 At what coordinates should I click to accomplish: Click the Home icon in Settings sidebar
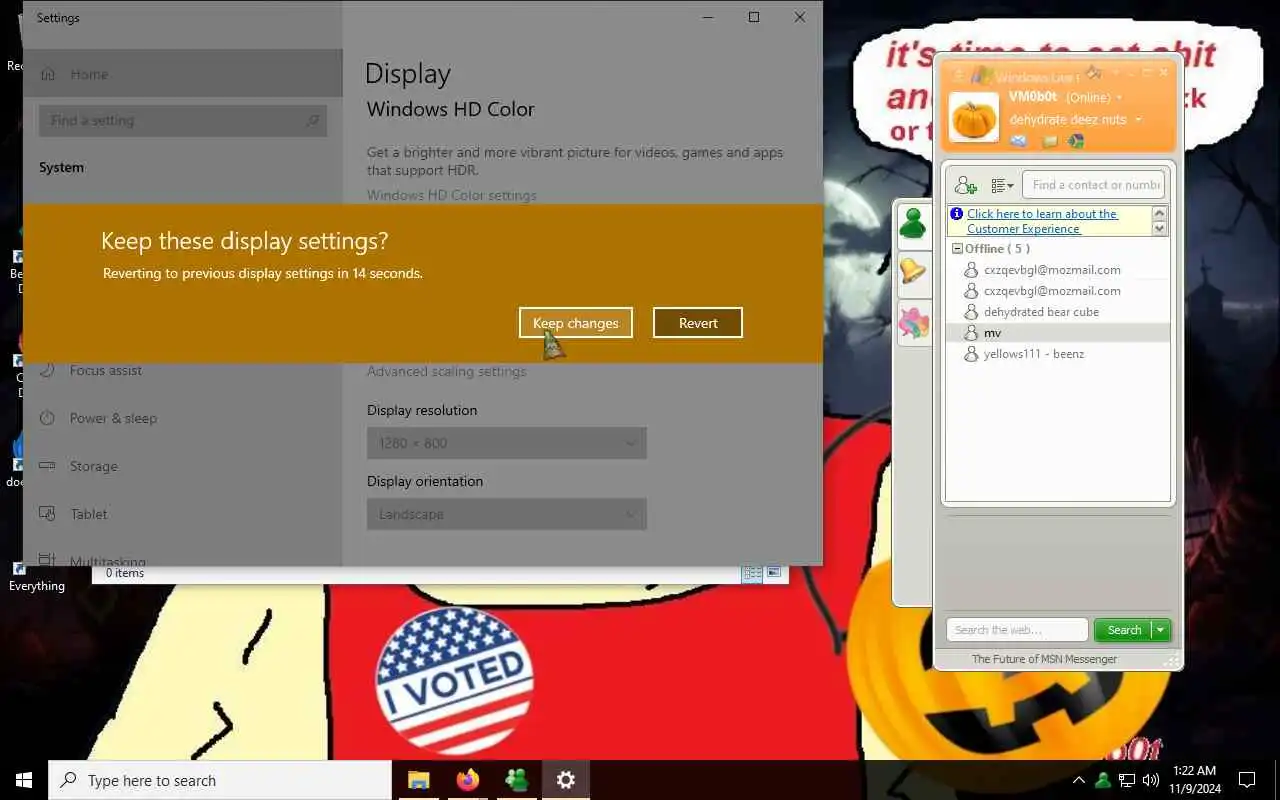tap(47, 74)
